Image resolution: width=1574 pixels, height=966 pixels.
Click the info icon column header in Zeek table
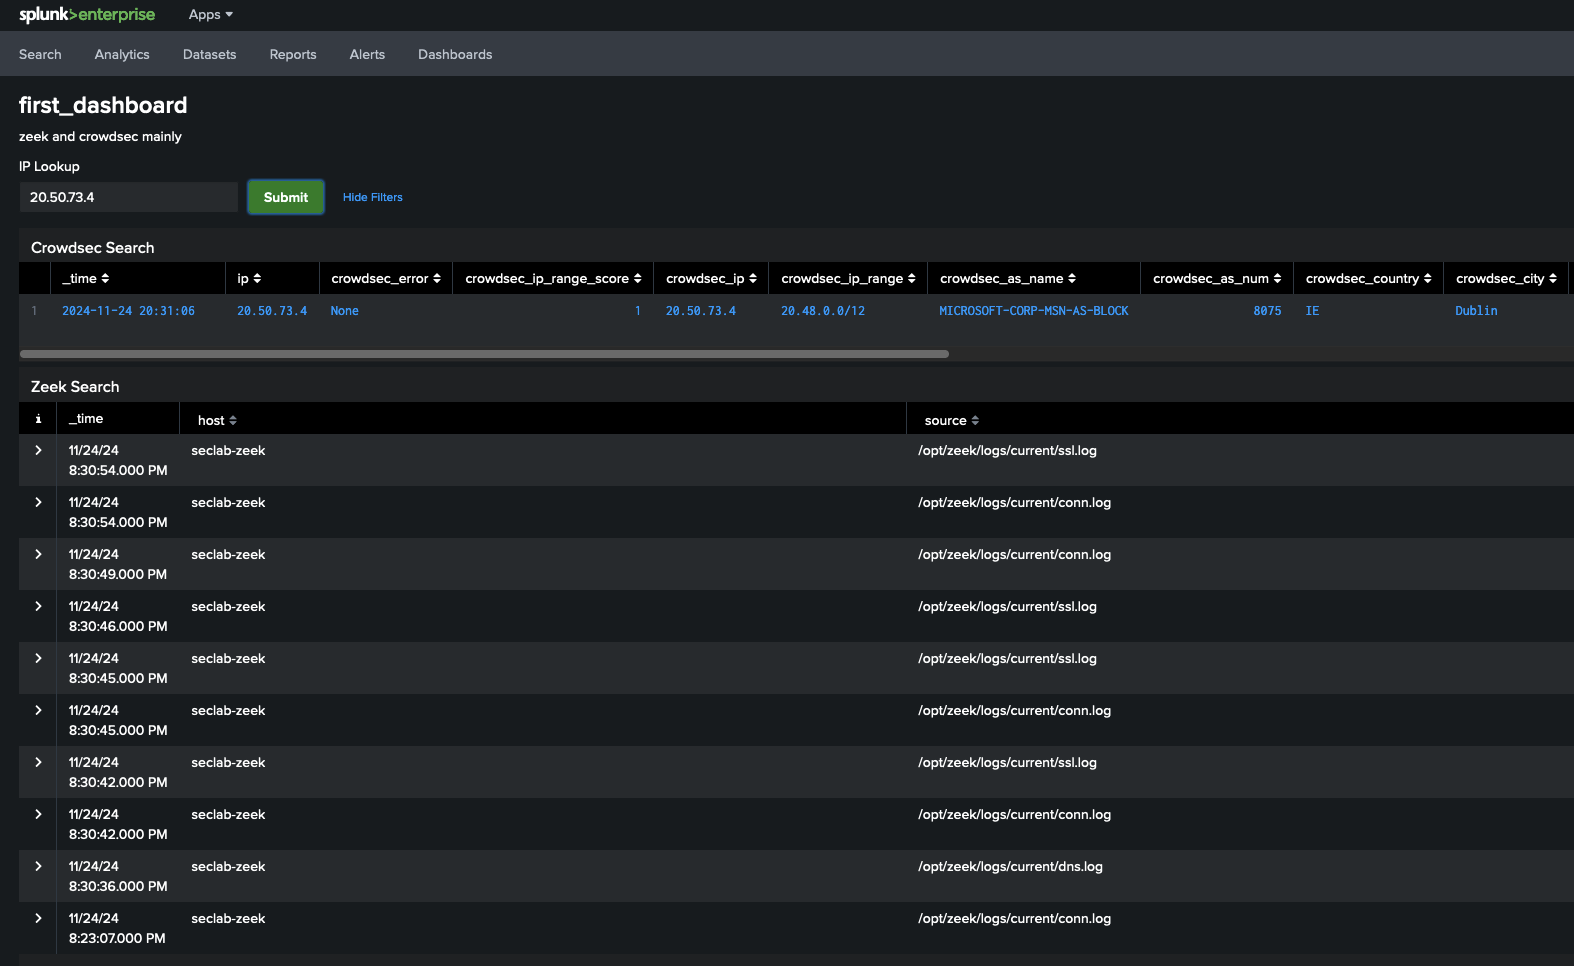[x=38, y=419]
